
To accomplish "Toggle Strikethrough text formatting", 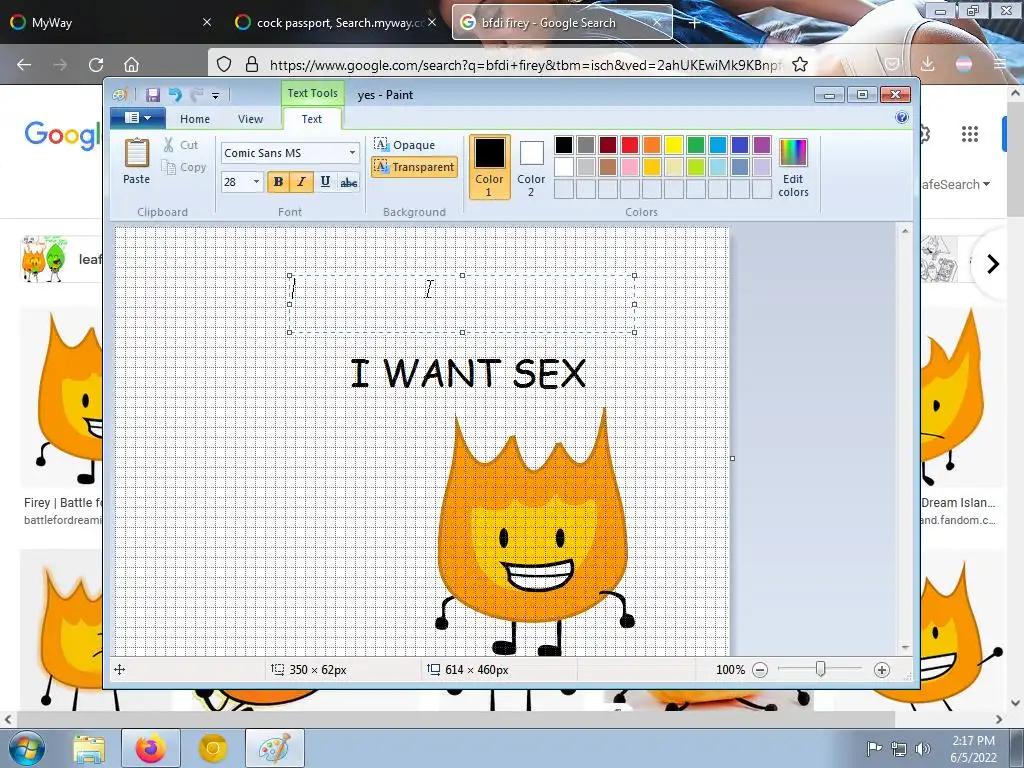I will pos(349,182).
